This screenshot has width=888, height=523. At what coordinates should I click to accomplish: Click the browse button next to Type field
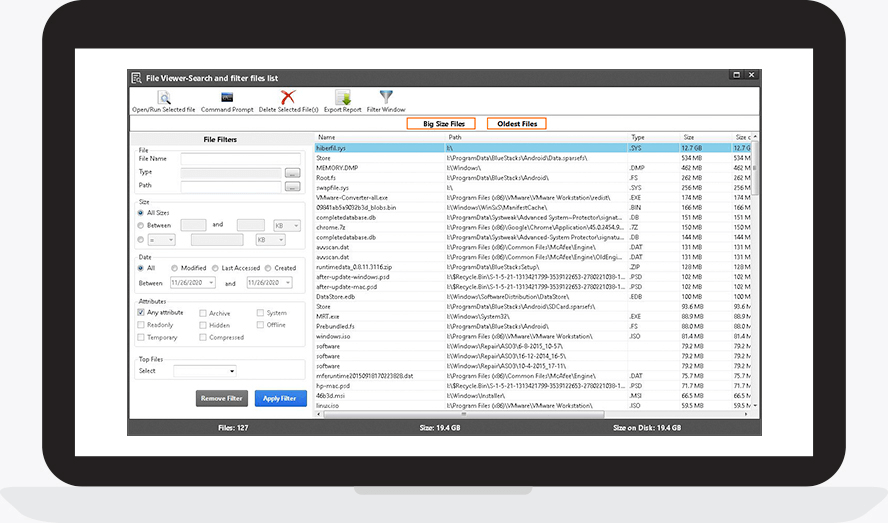(x=292, y=172)
